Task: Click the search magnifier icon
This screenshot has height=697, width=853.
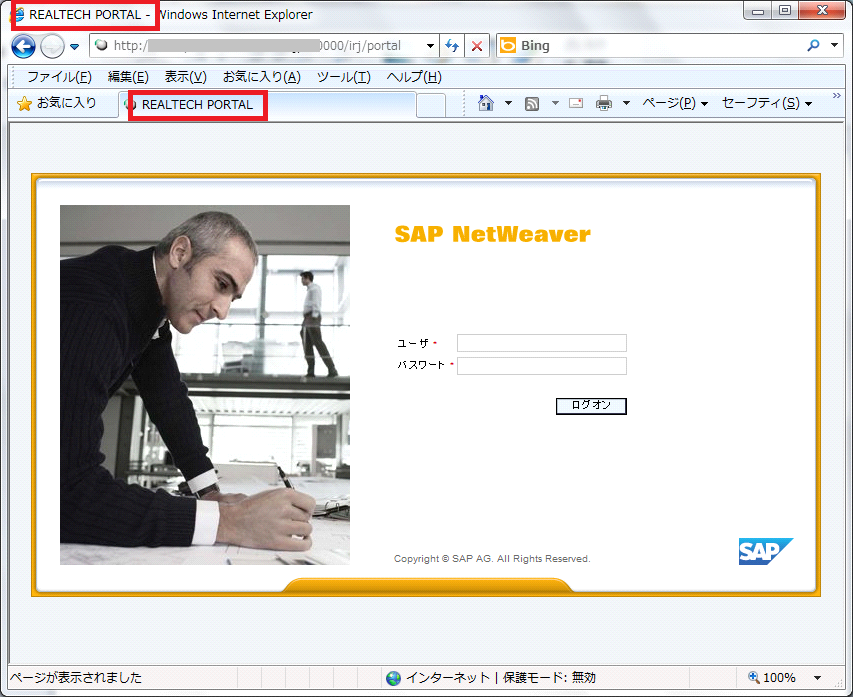Action: pyautogui.click(x=813, y=46)
